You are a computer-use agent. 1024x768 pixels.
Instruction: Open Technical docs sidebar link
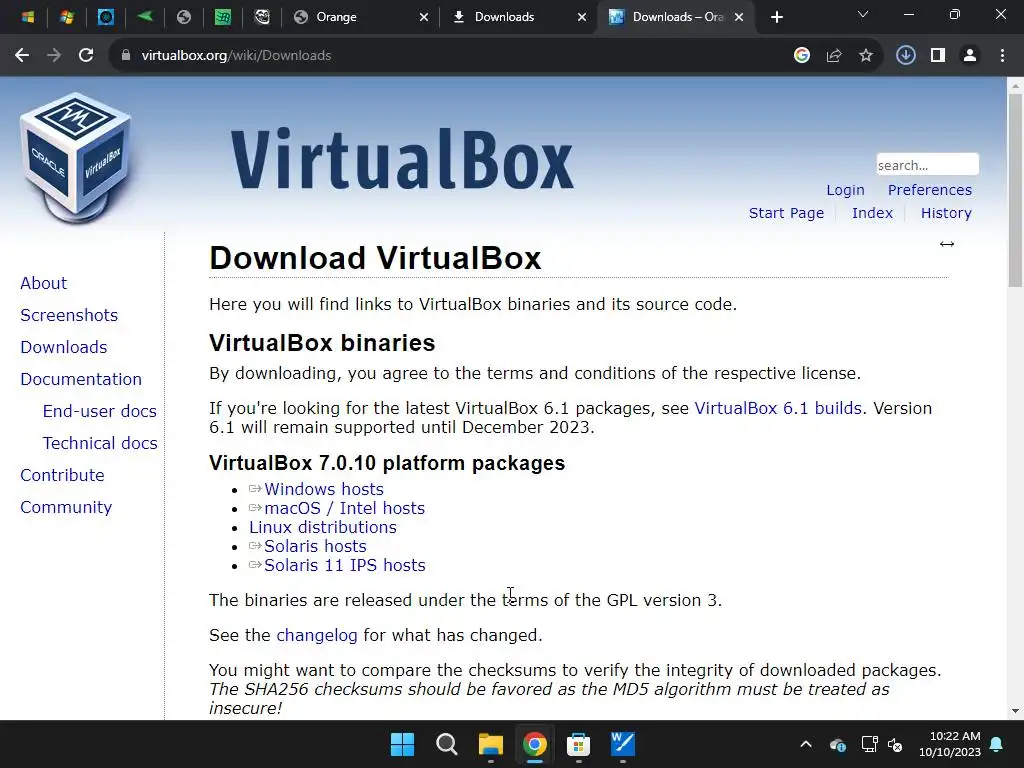click(x=100, y=443)
